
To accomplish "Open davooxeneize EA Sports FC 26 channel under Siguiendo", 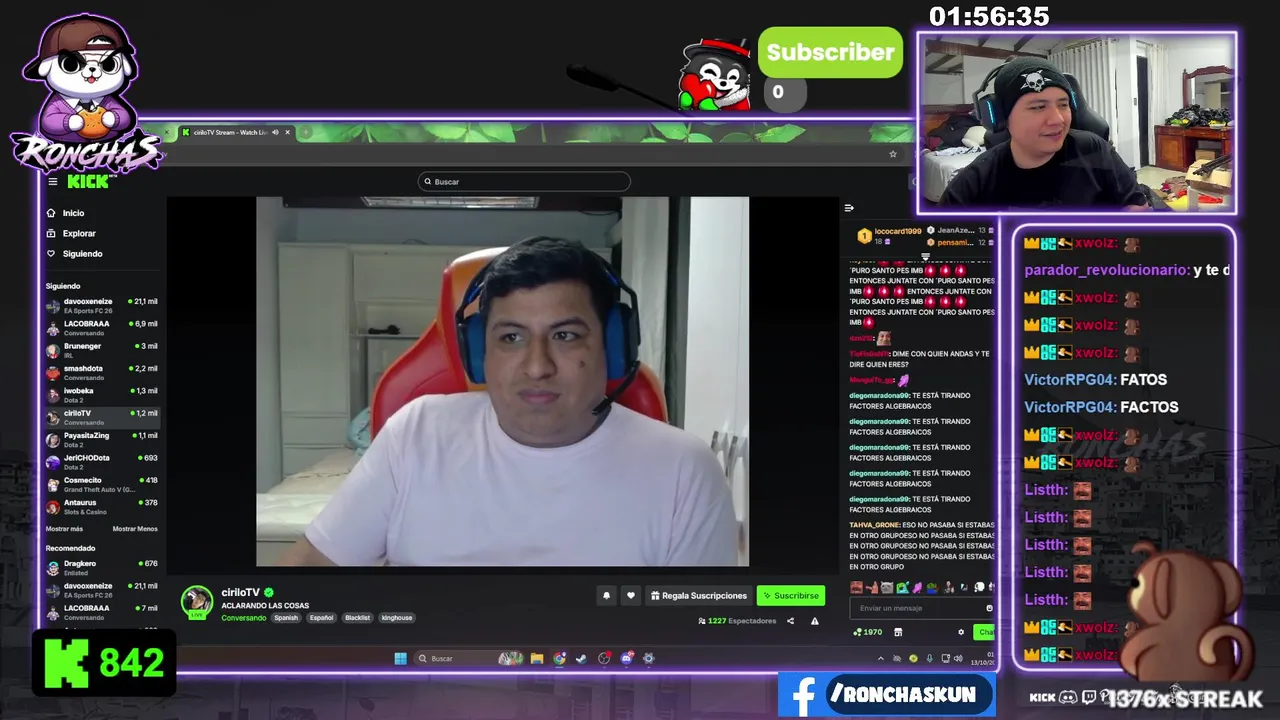I will 102,305.
